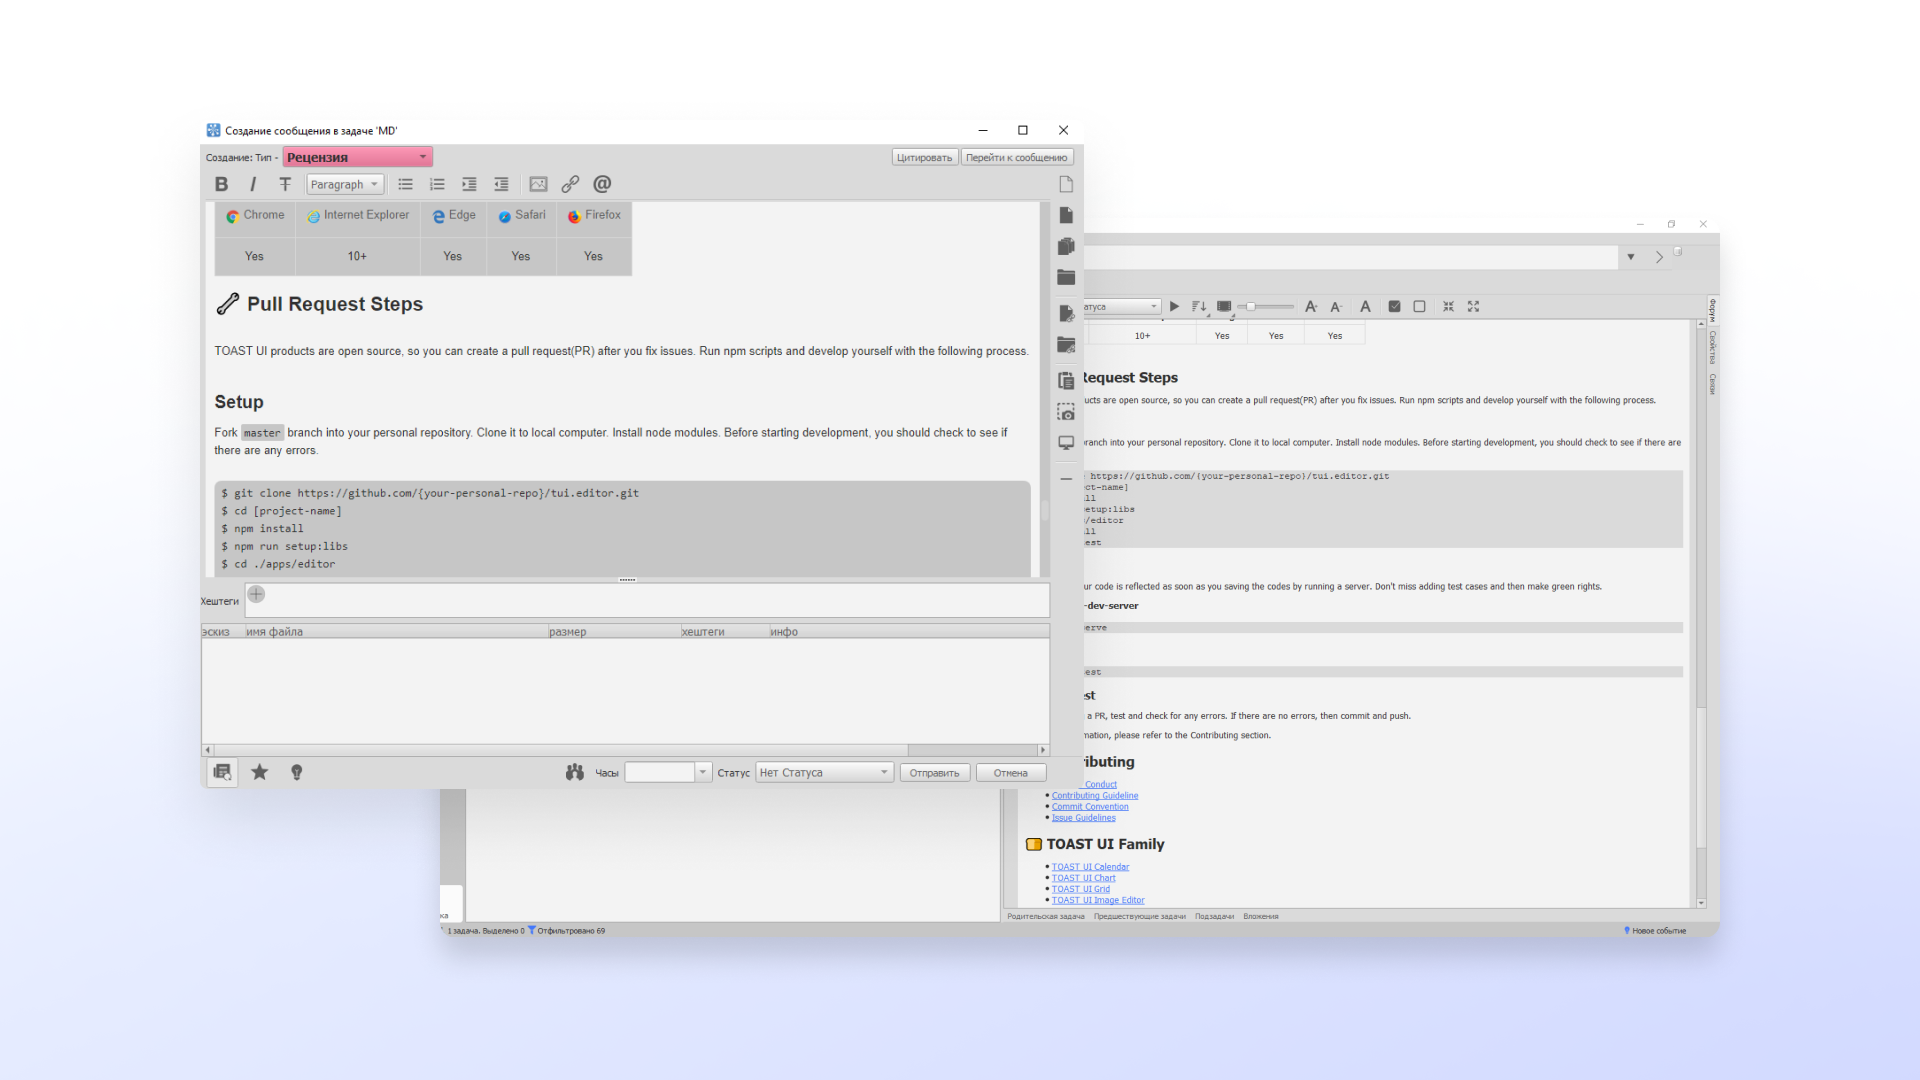Click the blank document icon in sidebar
The width and height of the screenshot is (1920, 1080).
[1066, 184]
